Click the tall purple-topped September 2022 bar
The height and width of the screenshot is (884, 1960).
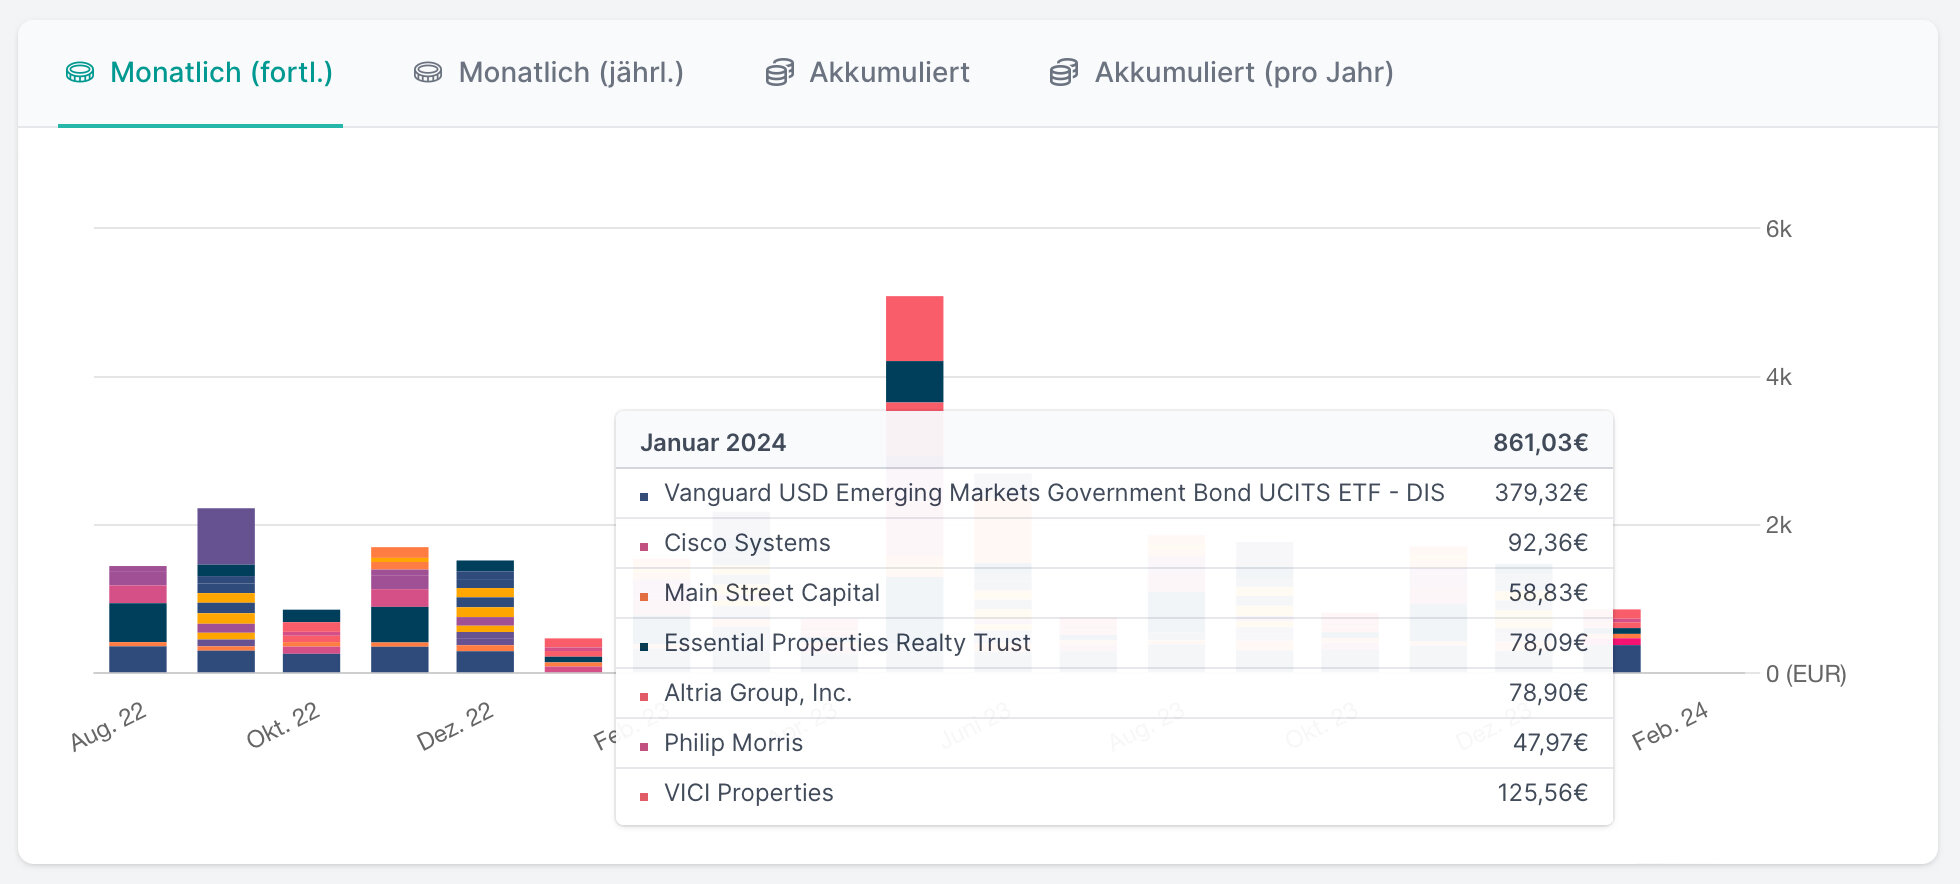[226, 590]
